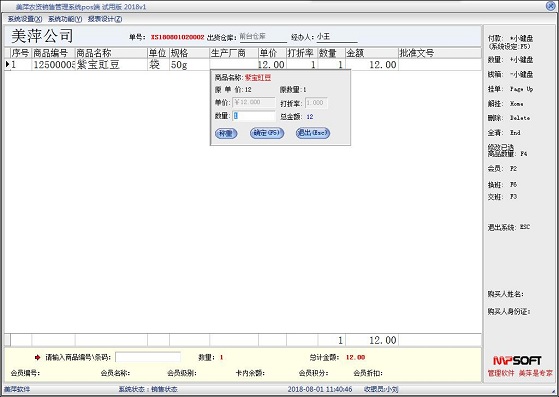Screen dimensions: 559x397
Task: Click the 批准文号 column header
Action: pyautogui.click(x=440, y=53)
